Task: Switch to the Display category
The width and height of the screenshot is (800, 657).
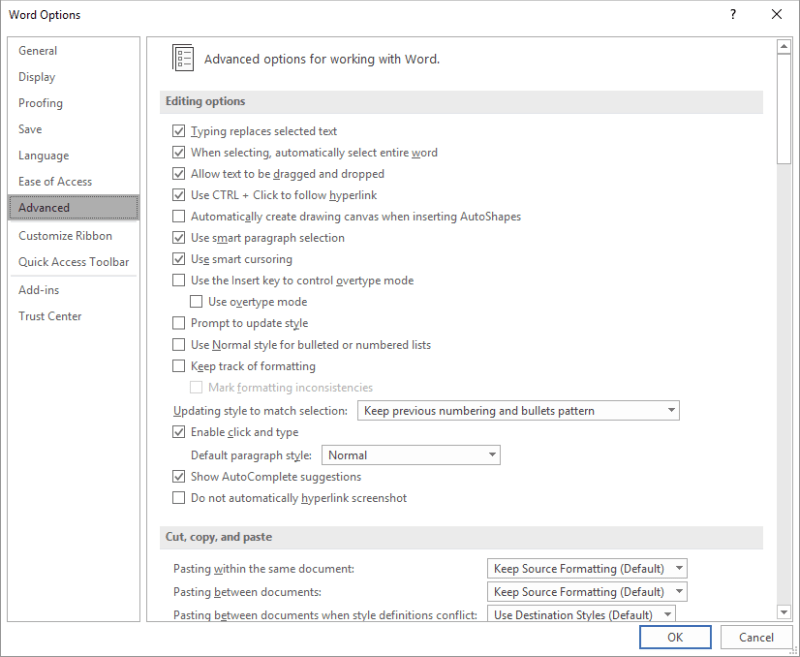Action: [x=37, y=77]
